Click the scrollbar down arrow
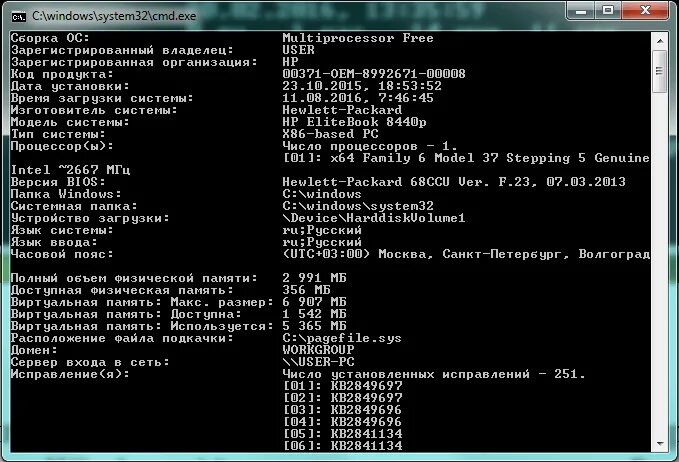Viewport: 679px width, 462px height. (660, 443)
